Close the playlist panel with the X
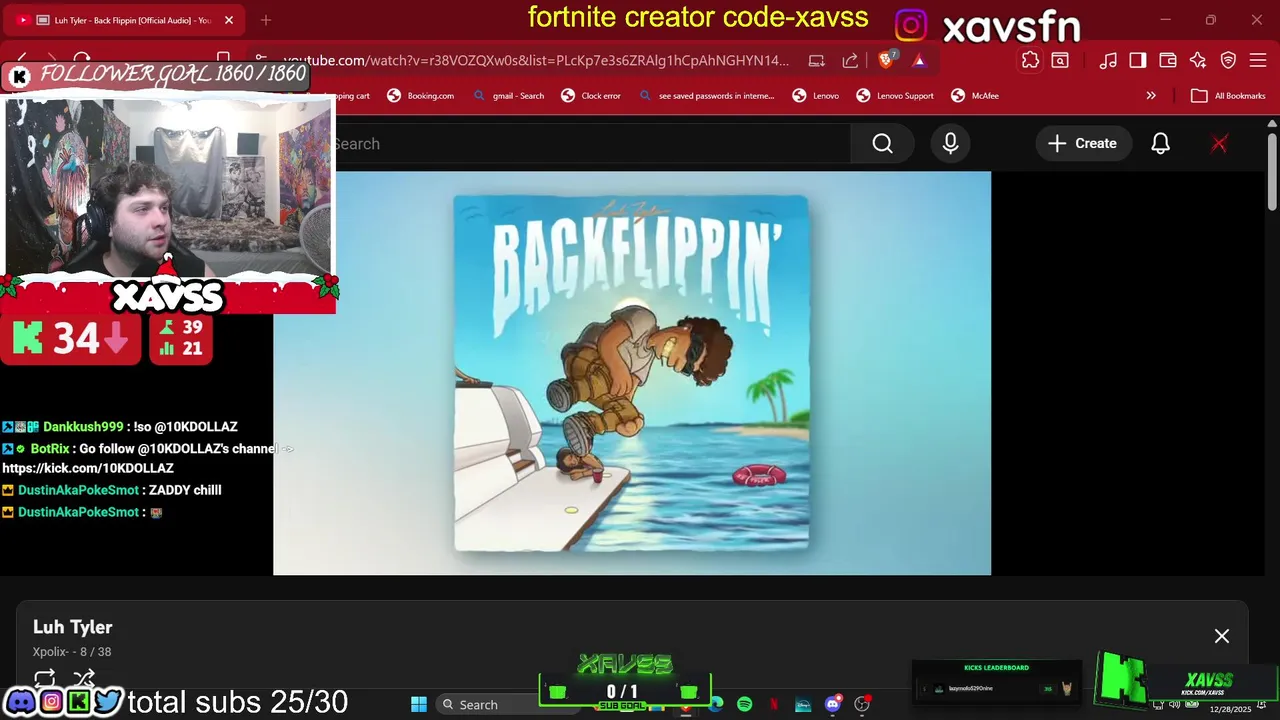The width and height of the screenshot is (1280, 720). coord(1222,636)
